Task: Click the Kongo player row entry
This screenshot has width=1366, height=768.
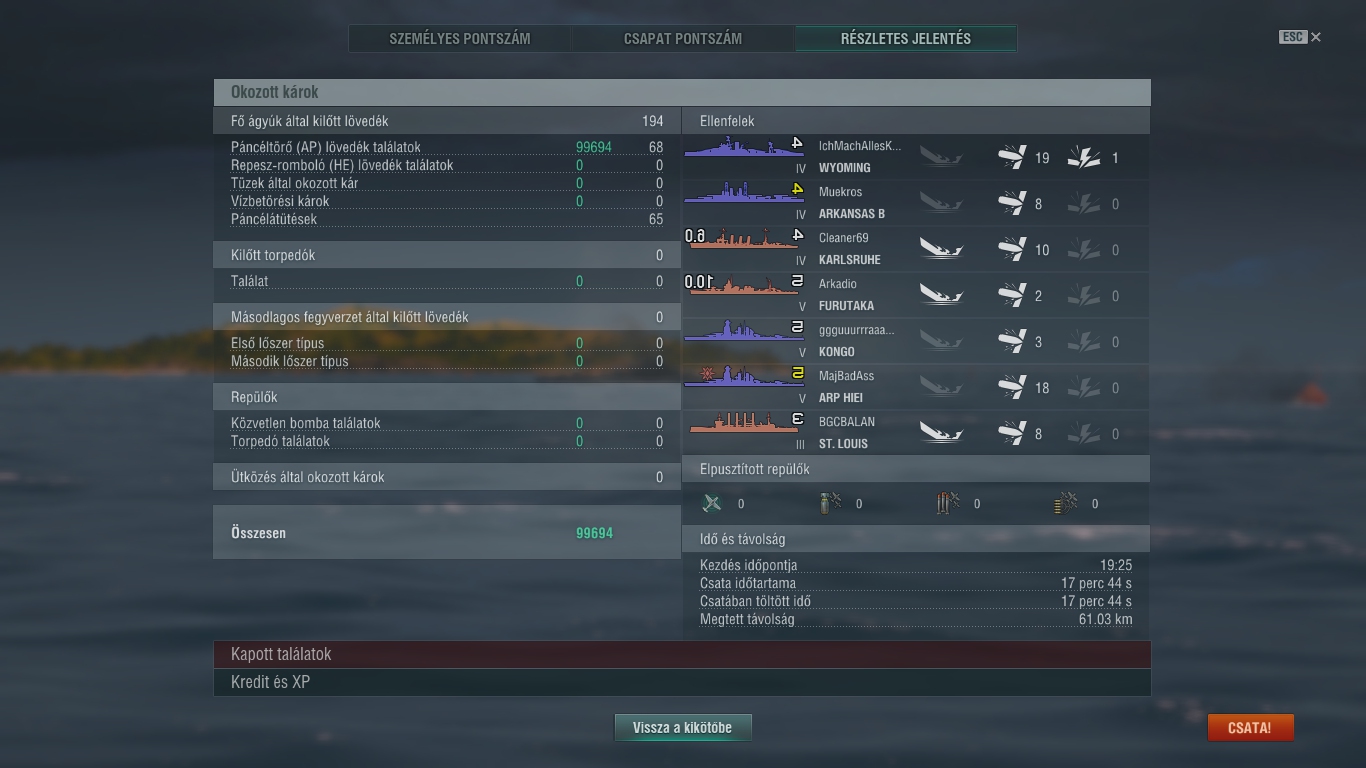Action: click(916, 341)
